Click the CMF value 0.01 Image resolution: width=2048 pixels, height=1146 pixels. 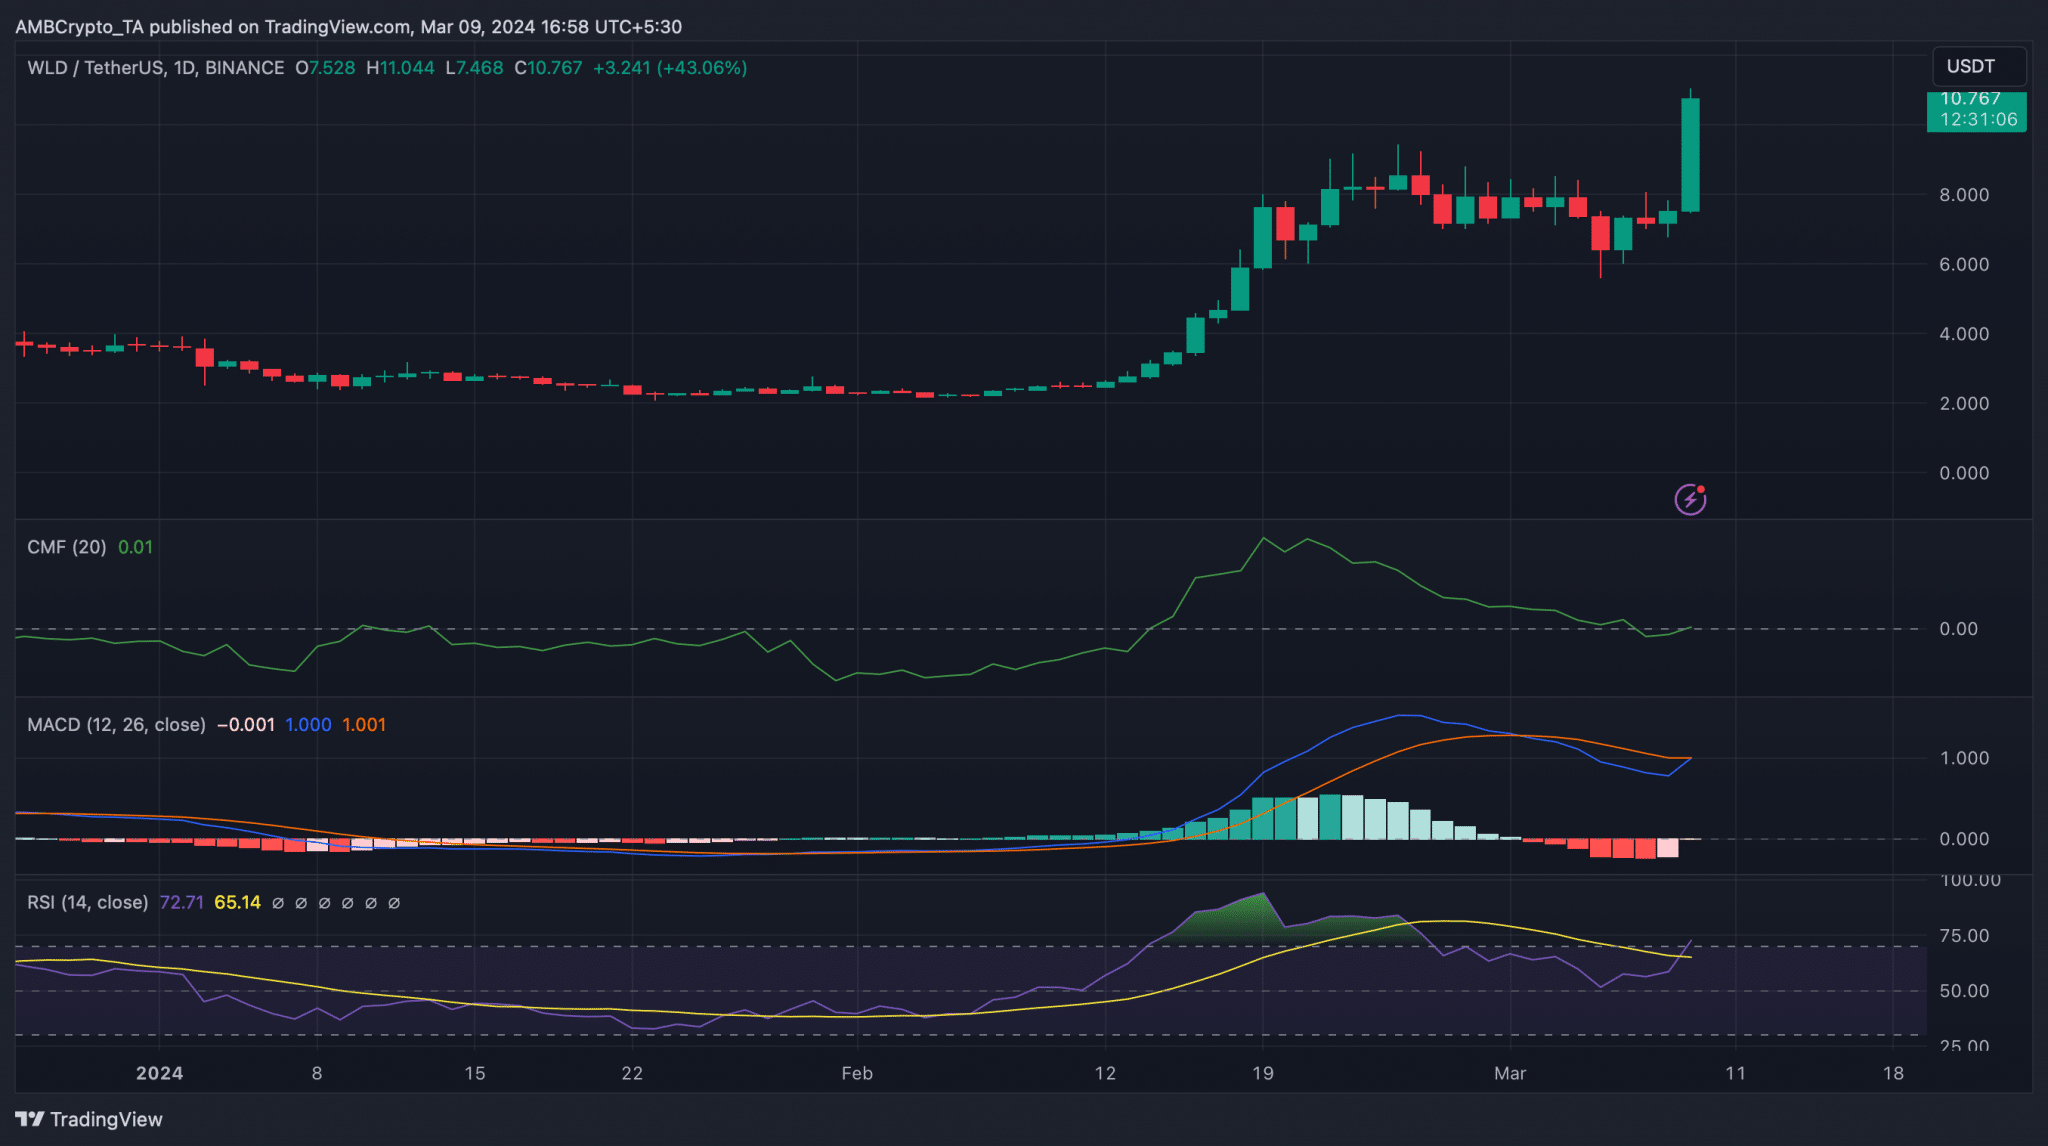(135, 547)
